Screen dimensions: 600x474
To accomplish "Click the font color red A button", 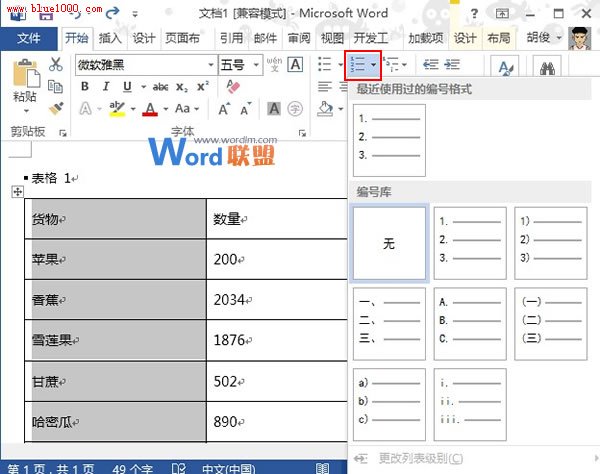I will [x=149, y=109].
